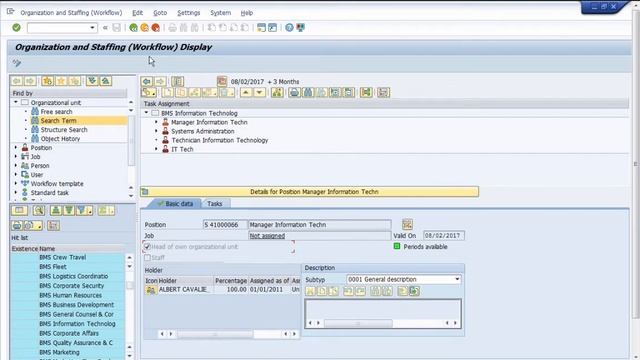
Task: Open the command field dropdown
Action: pyautogui.click(x=92, y=28)
